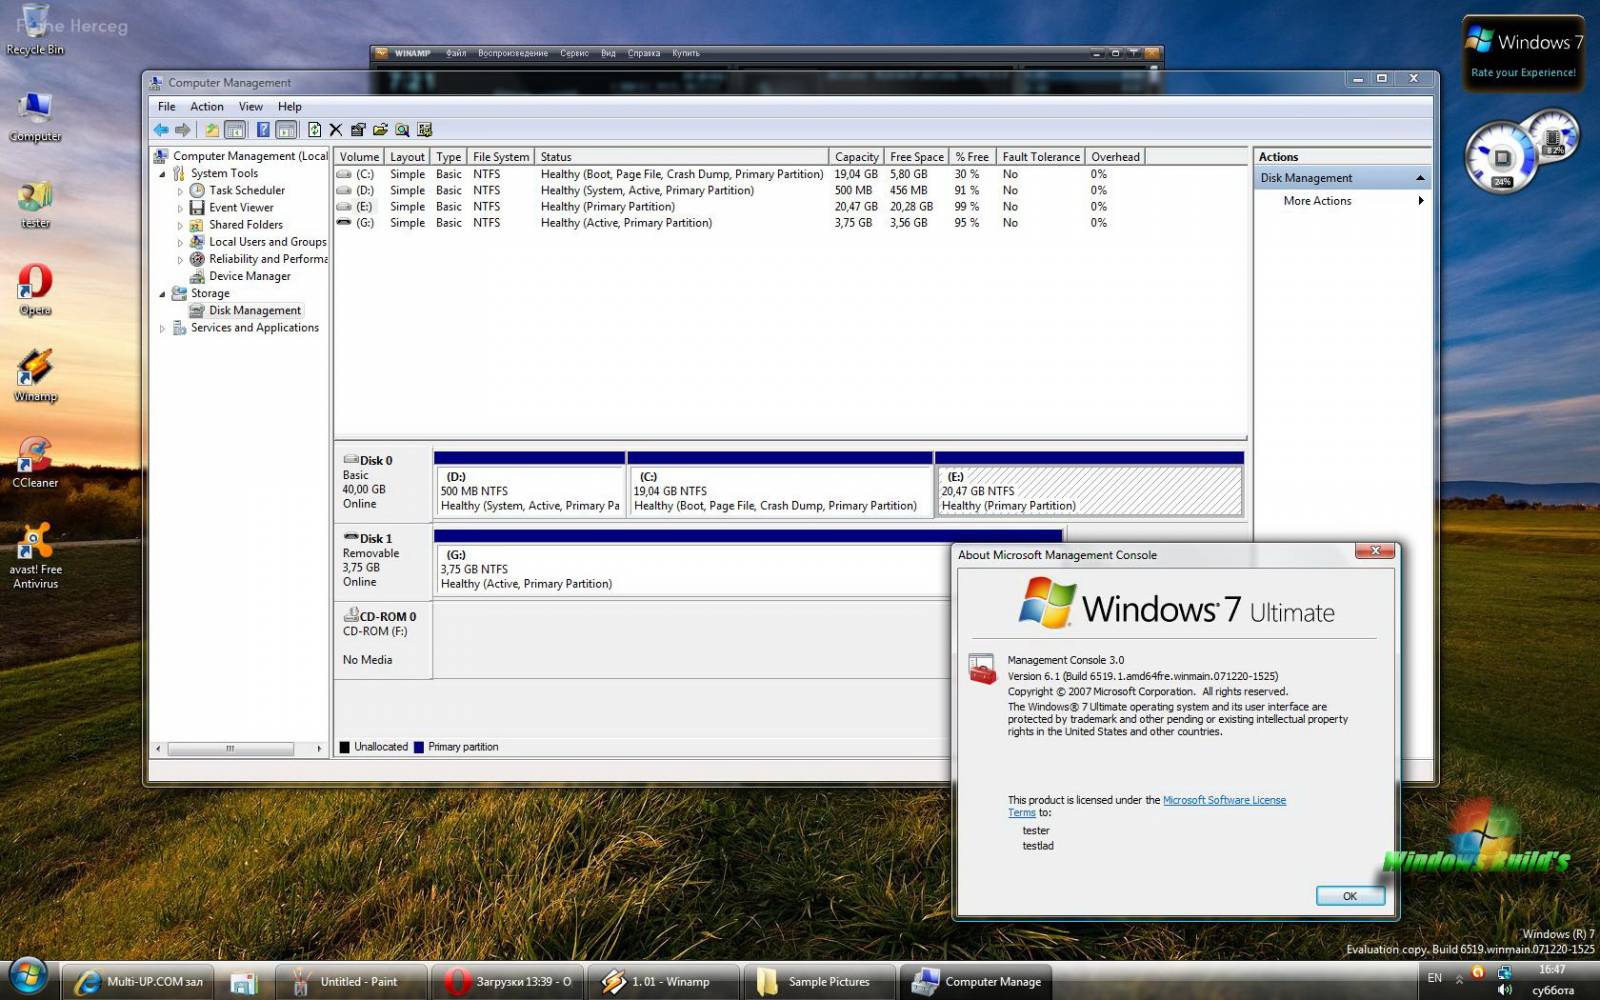
Task: Sort by the Volume column header
Action: click(359, 157)
